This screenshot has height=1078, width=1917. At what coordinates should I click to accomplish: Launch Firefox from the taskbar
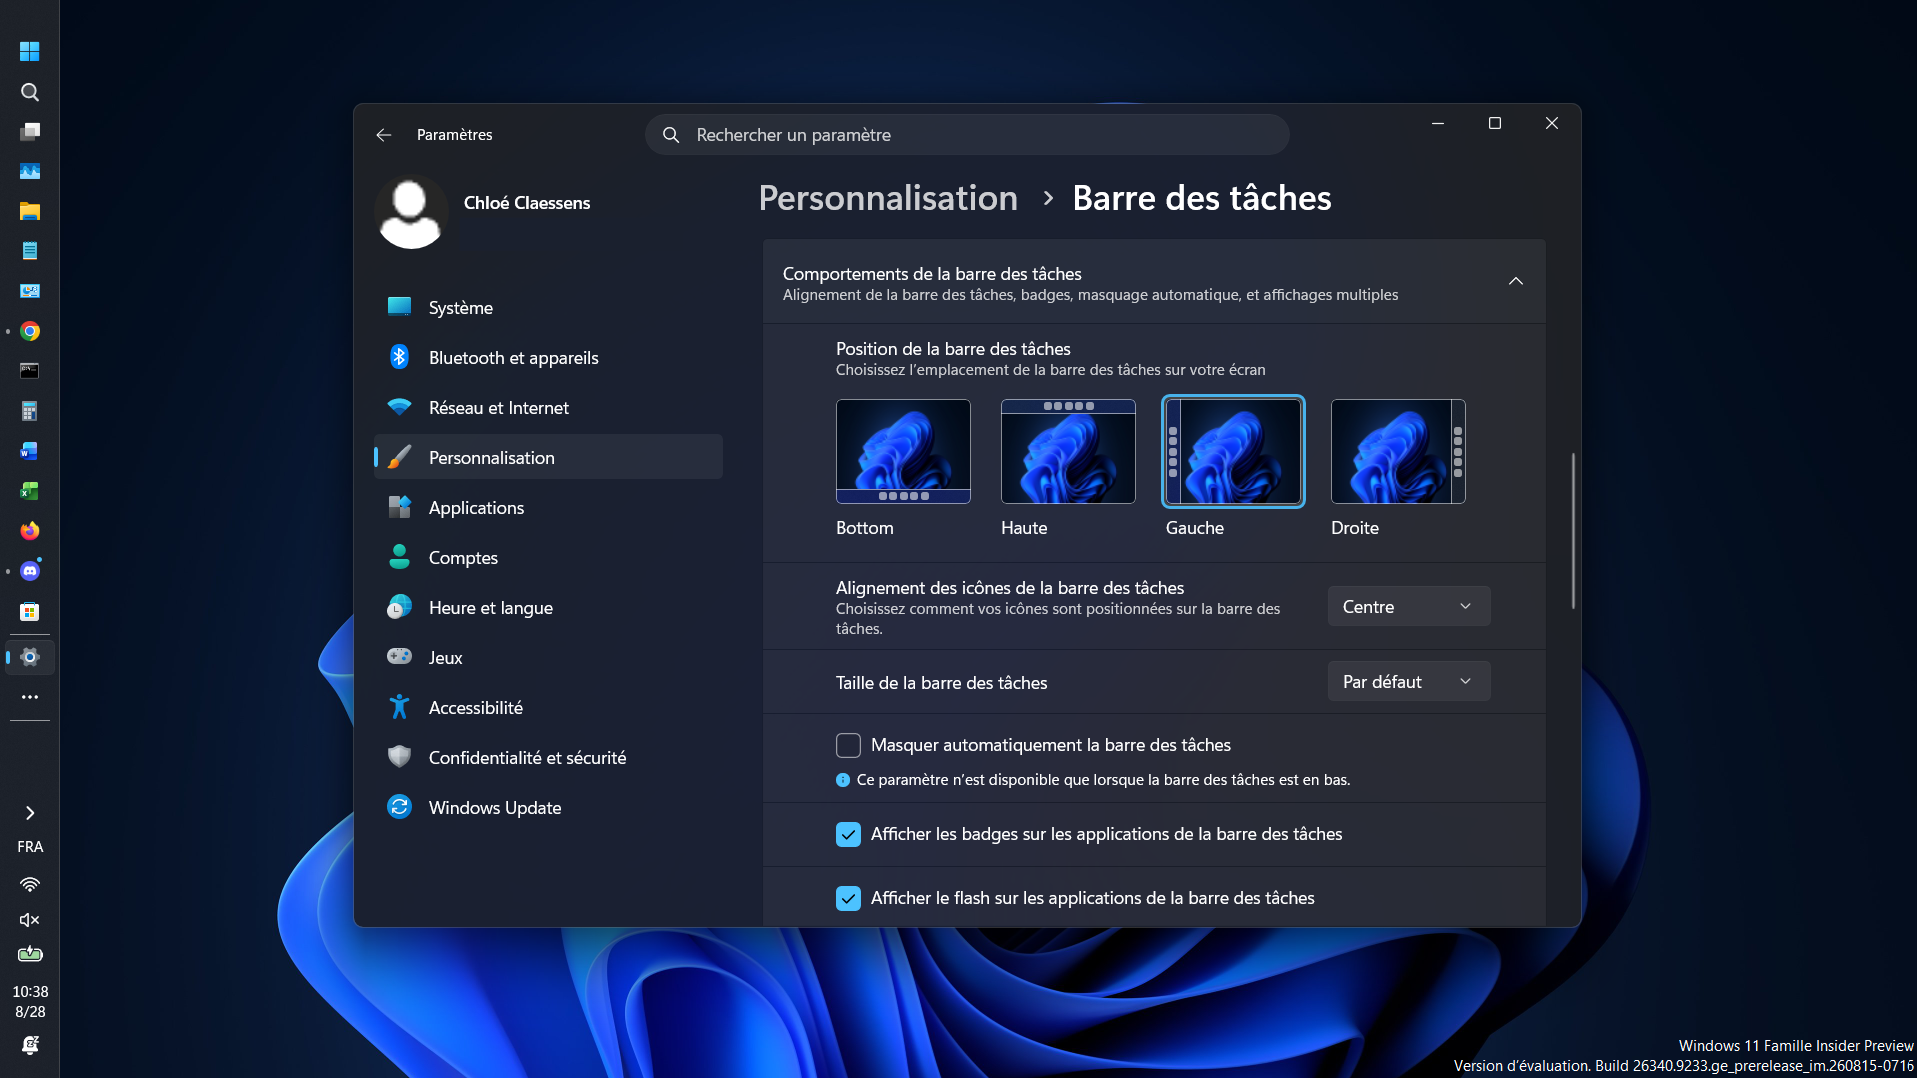[30, 531]
